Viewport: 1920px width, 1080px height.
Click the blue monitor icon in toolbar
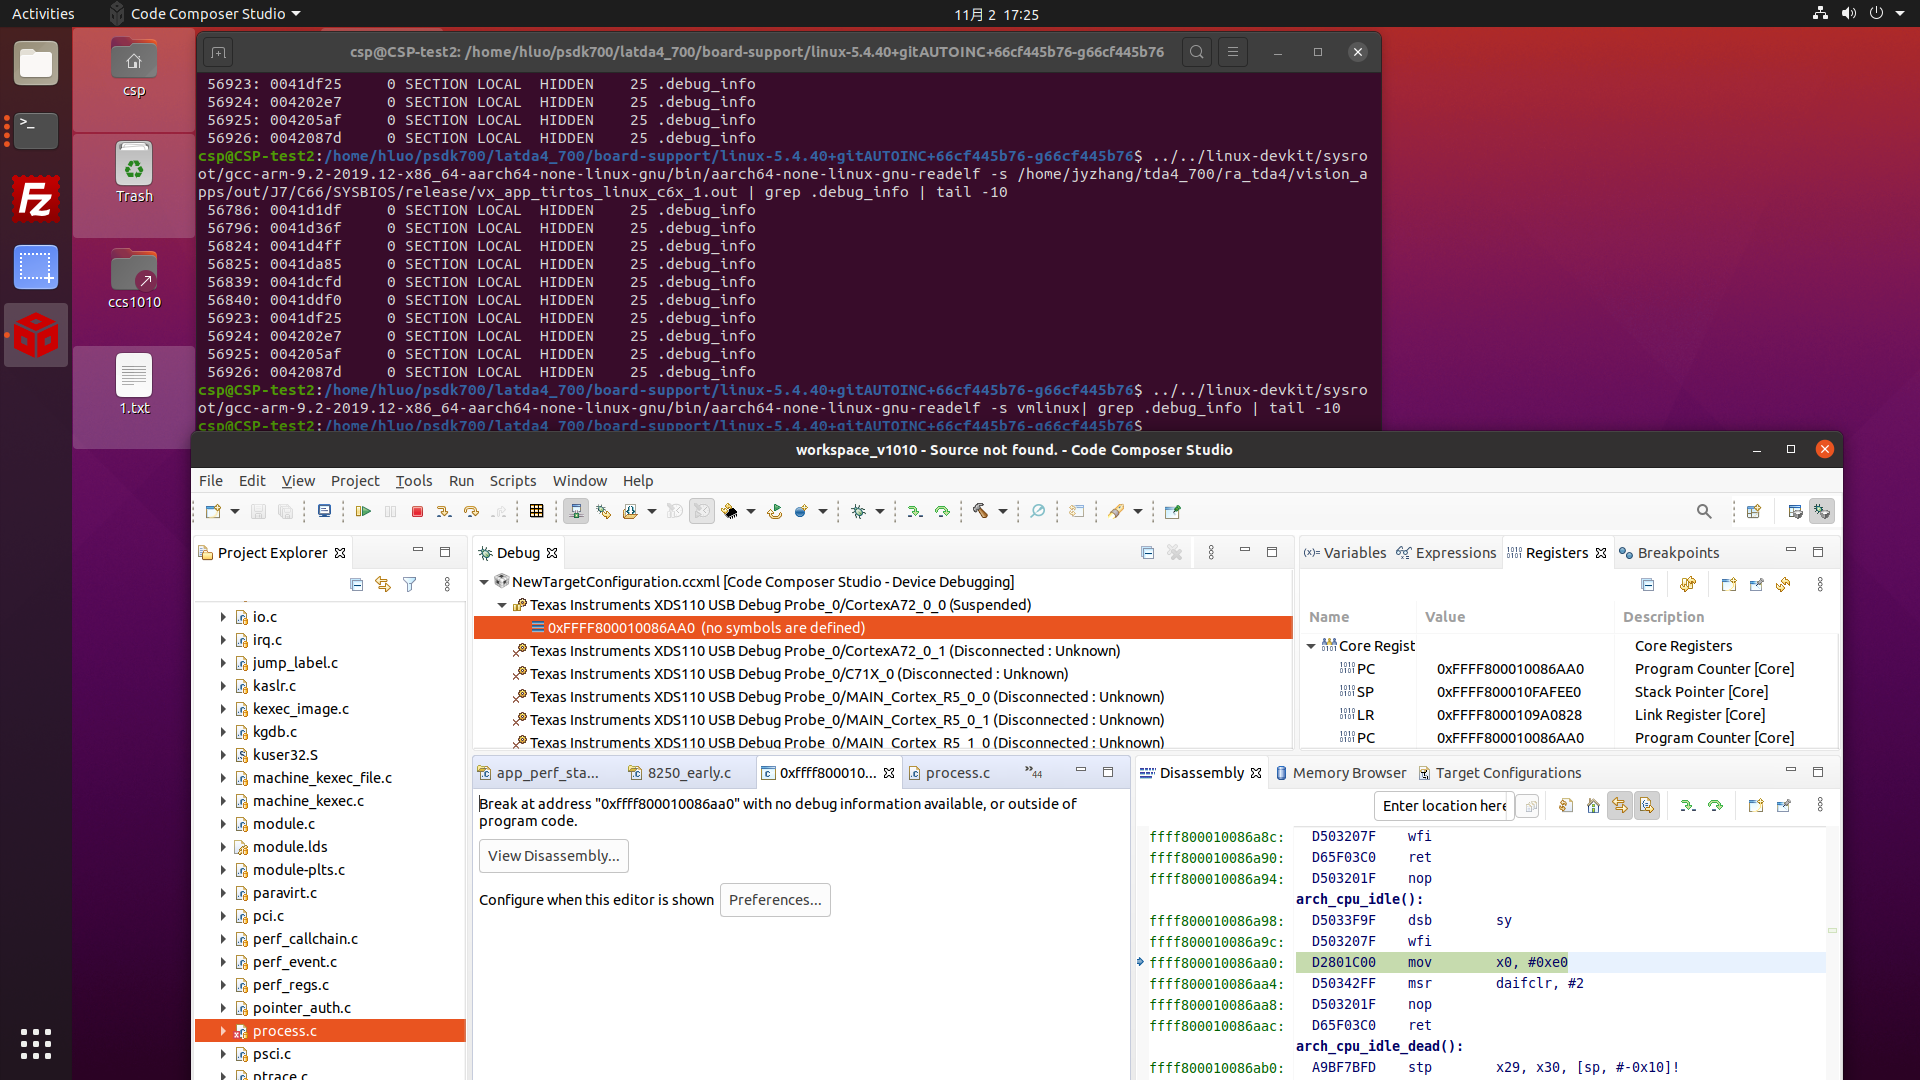pyautogui.click(x=324, y=511)
